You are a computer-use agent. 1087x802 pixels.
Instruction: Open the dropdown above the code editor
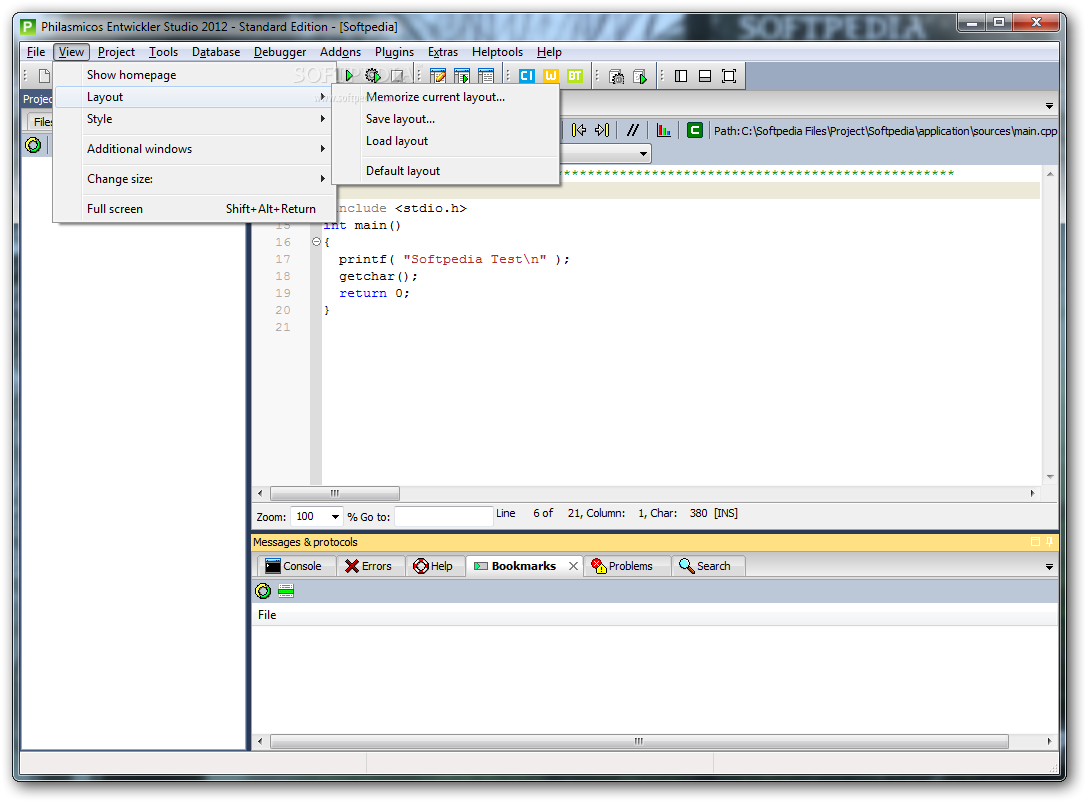click(x=643, y=153)
